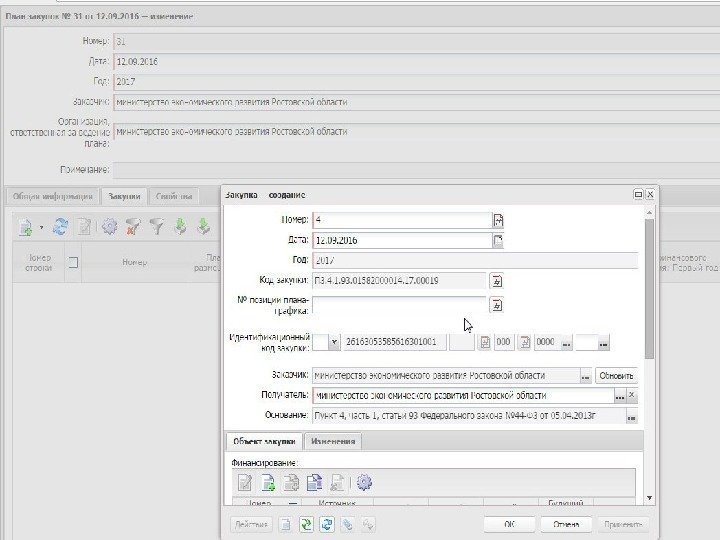Open the Идентификационный код закупки dropdown
The image size is (720, 540).
pyautogui.click(x=334, y=342)
